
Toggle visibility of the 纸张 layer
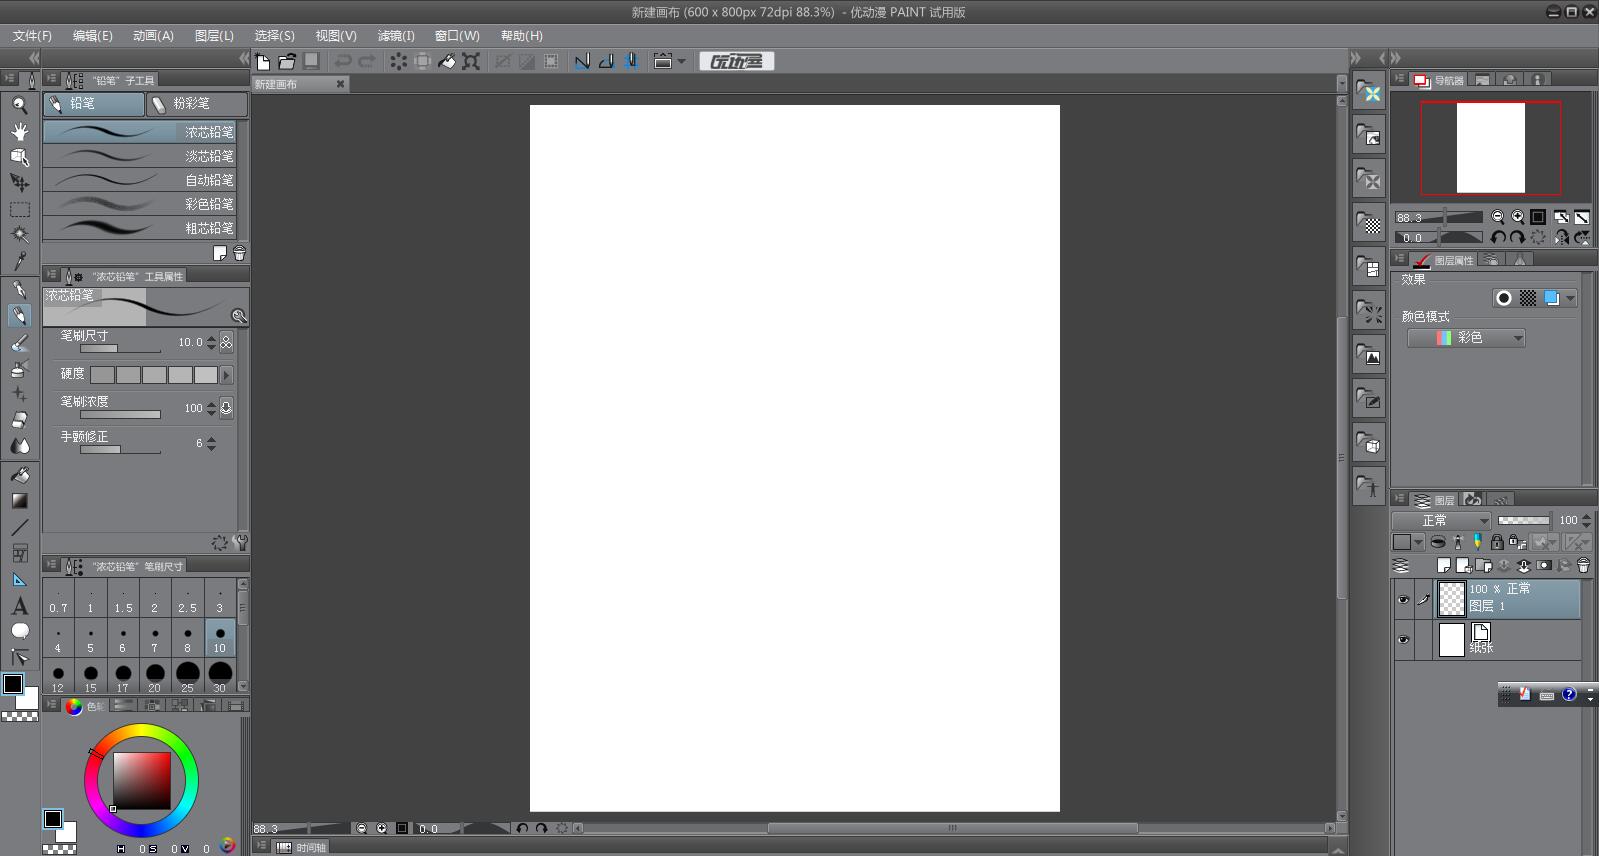click(1403, 640)
